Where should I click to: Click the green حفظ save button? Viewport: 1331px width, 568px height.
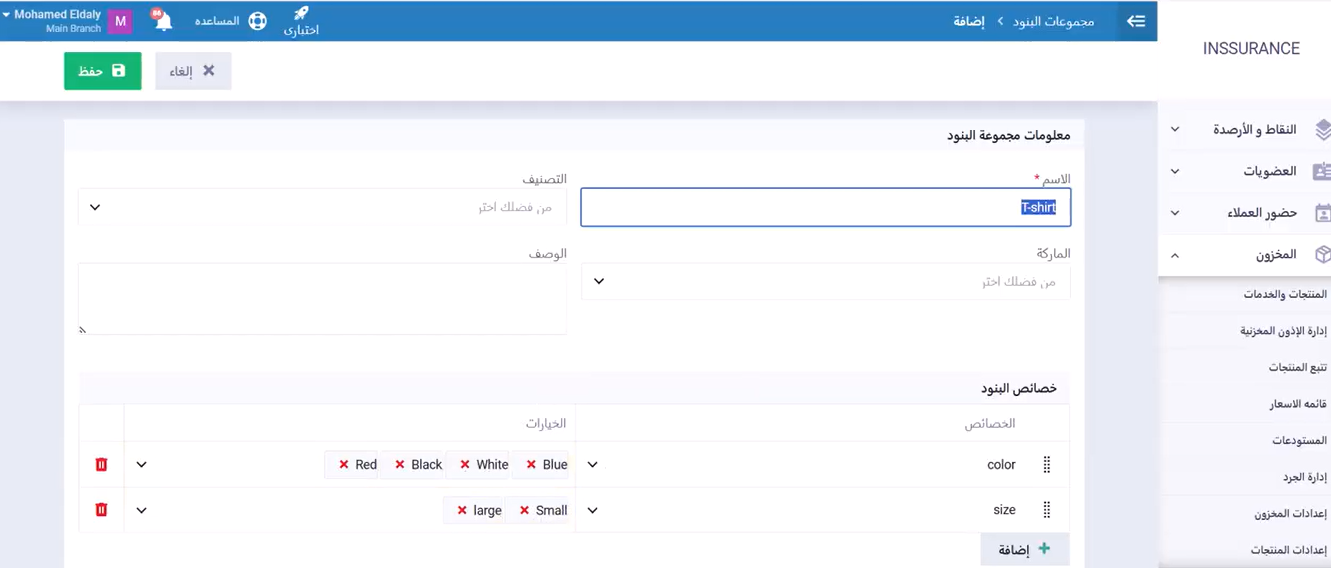click(102, 71)
